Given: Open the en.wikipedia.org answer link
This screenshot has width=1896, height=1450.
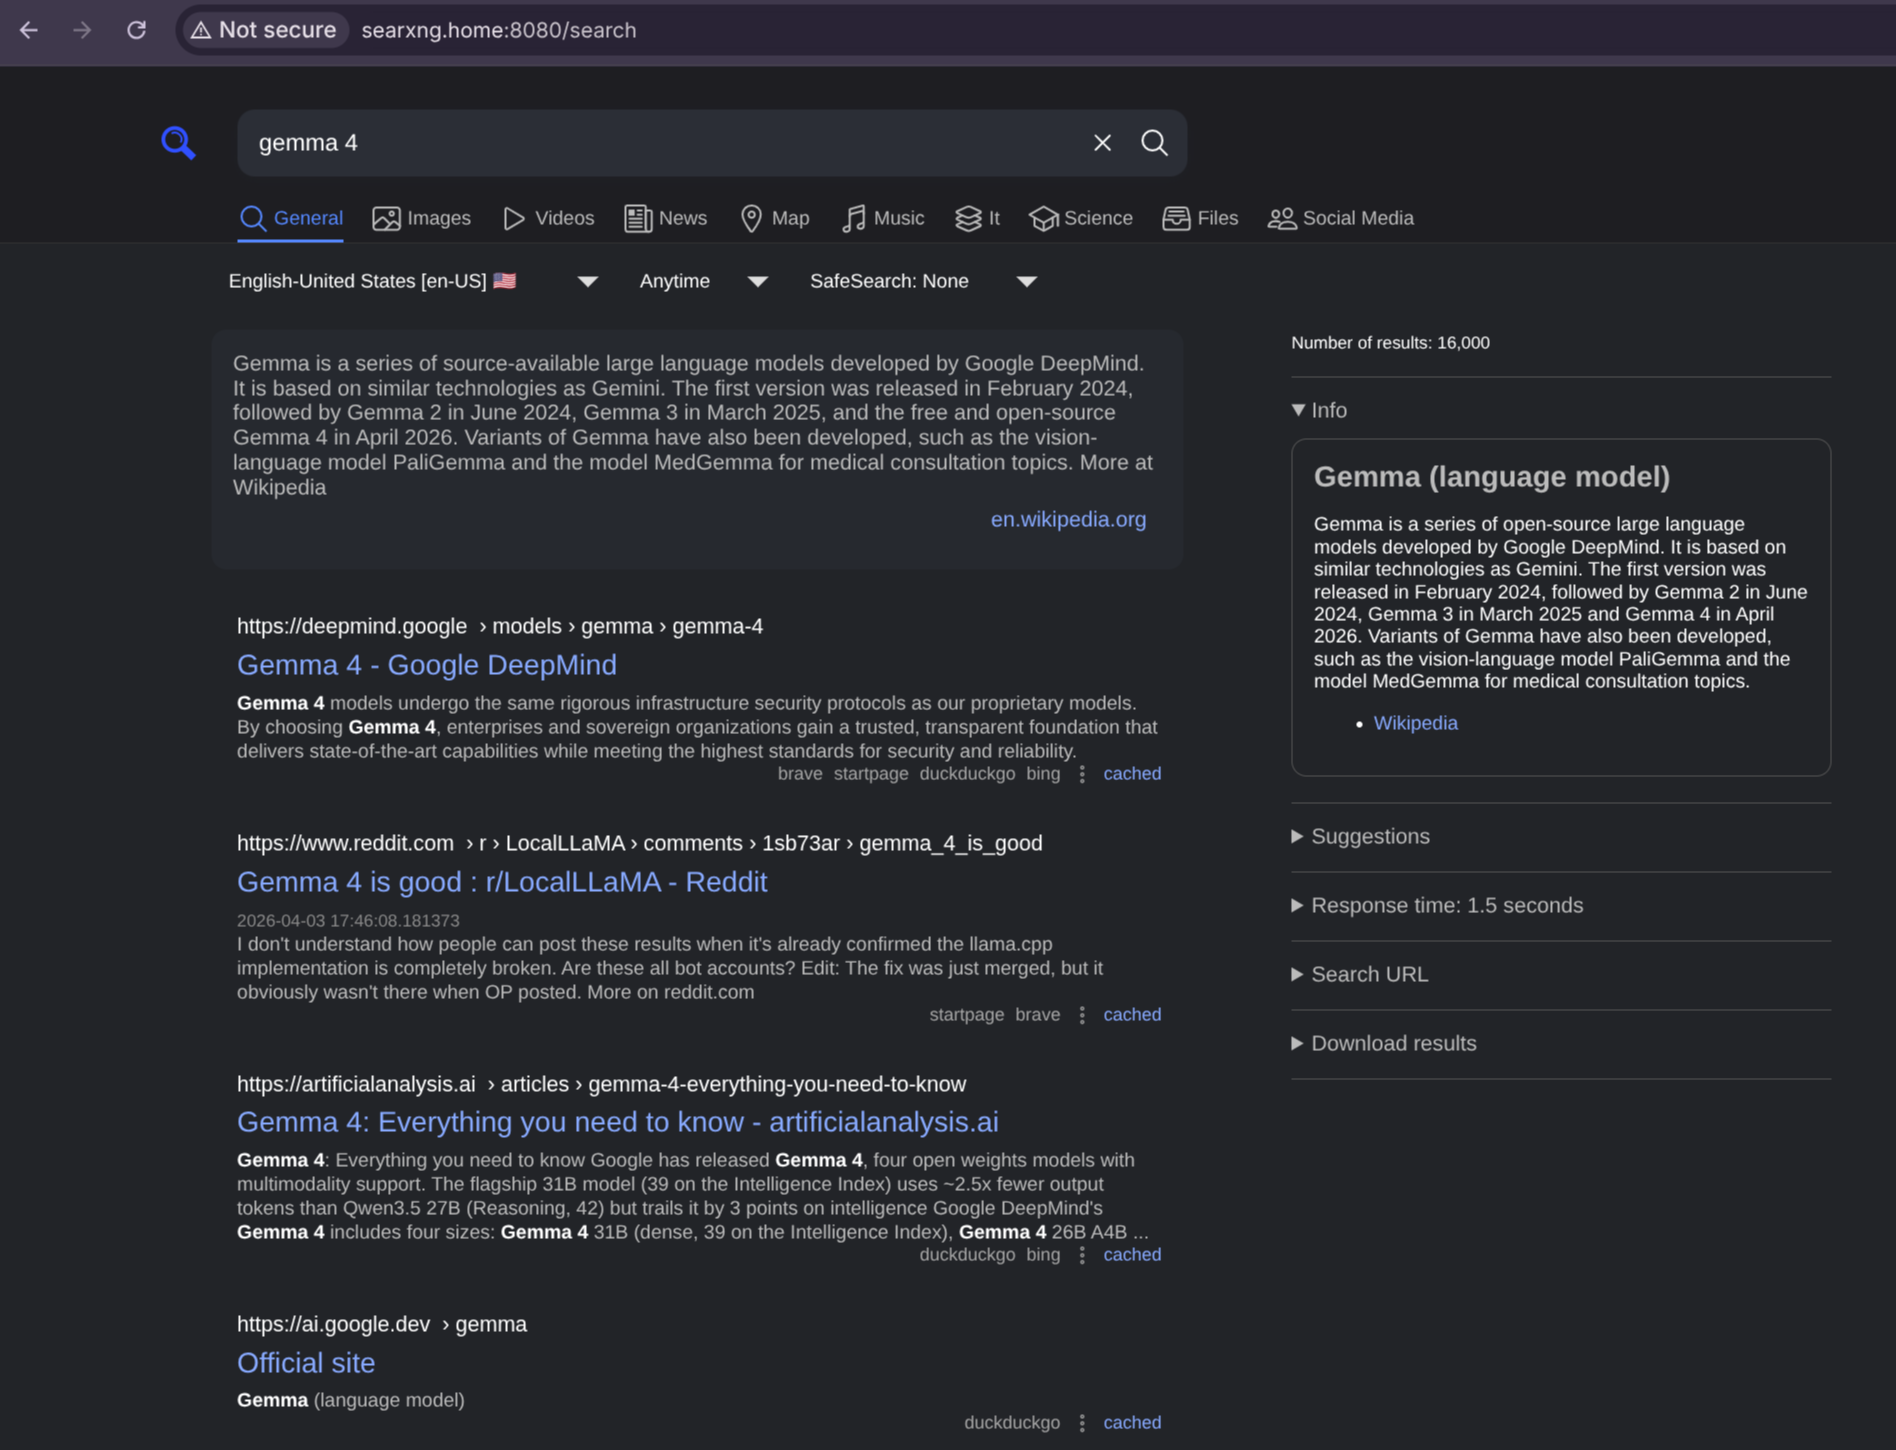Looking at the screenshot, I should (1068, 520).
